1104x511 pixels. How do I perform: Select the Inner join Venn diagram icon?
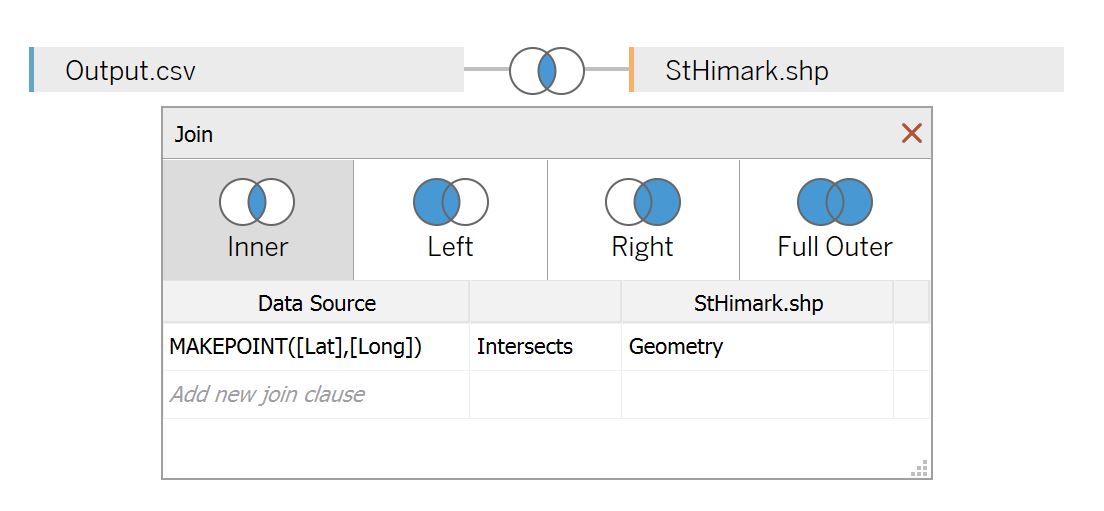(257, 202)
